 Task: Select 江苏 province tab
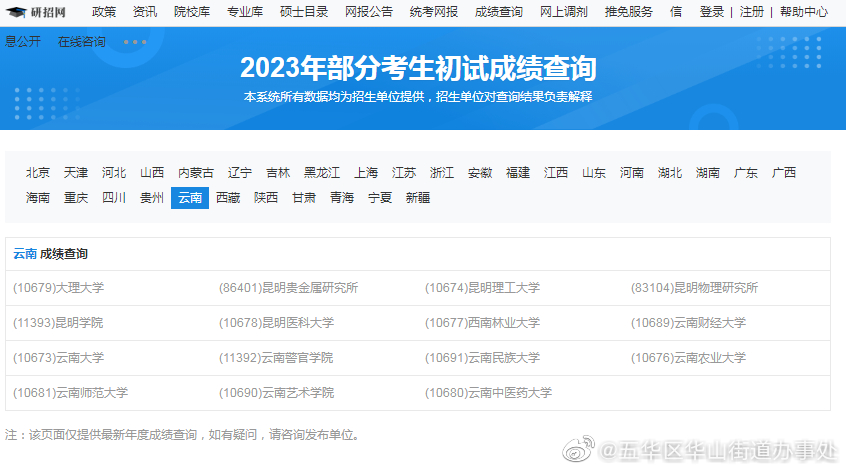point(404,173)
